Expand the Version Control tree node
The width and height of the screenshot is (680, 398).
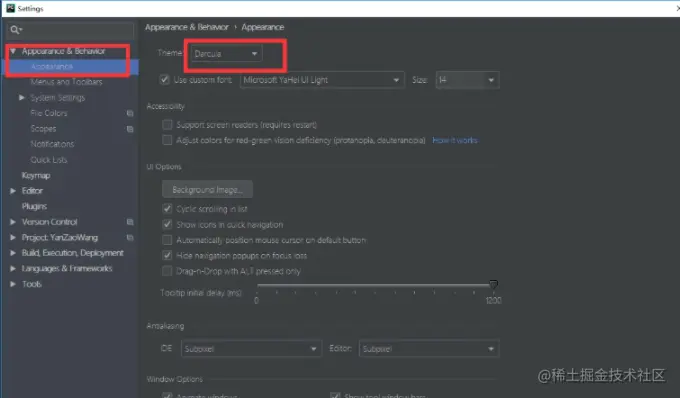point(13,222)
